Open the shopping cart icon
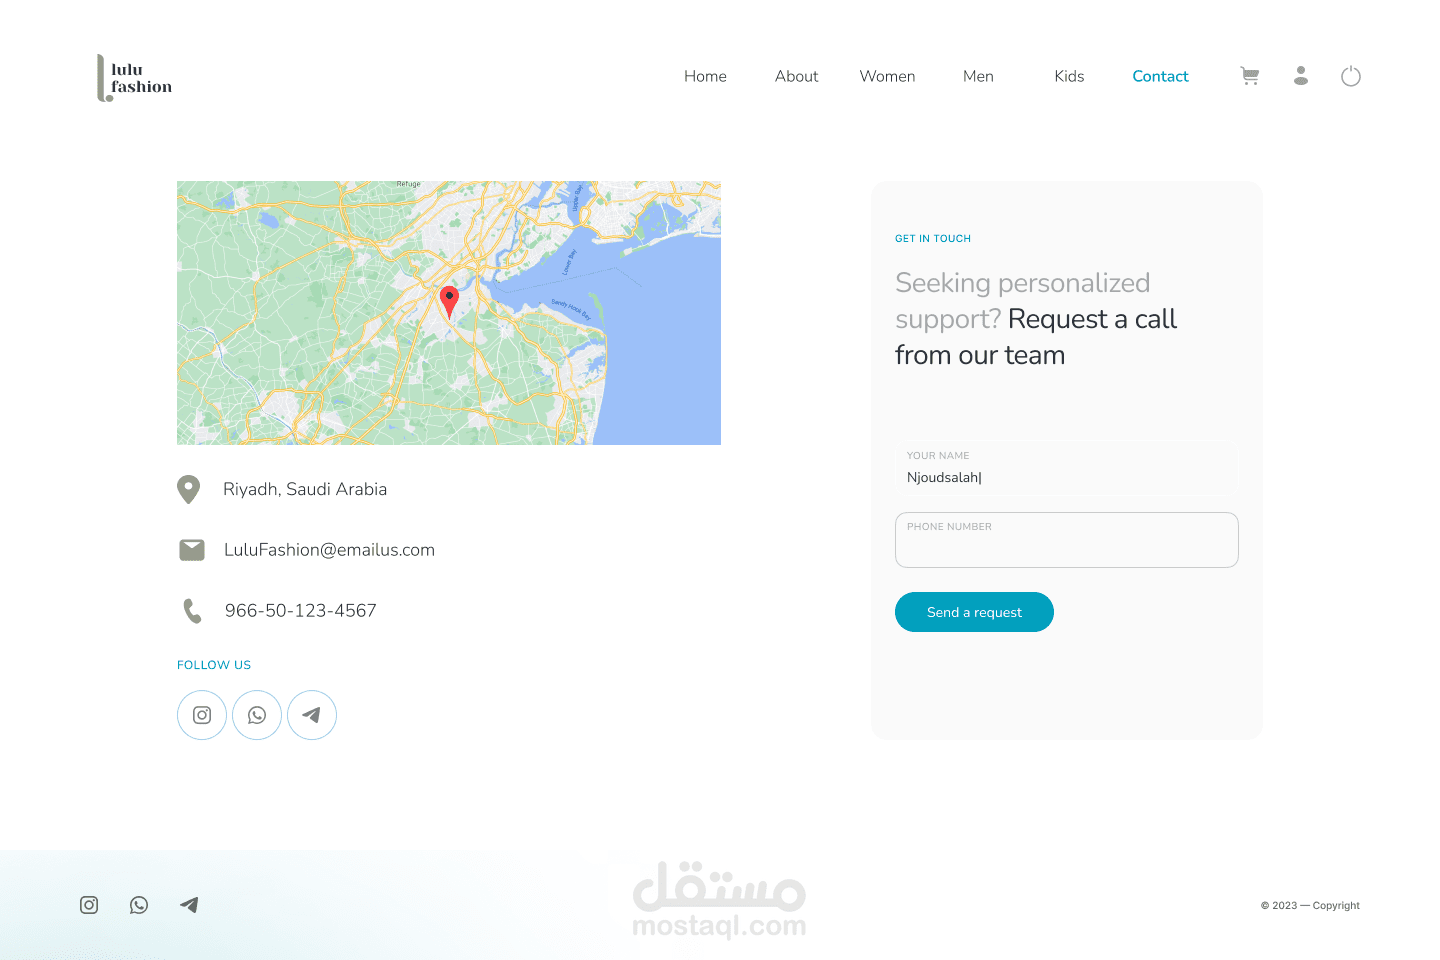 (x=1250, y=76)
